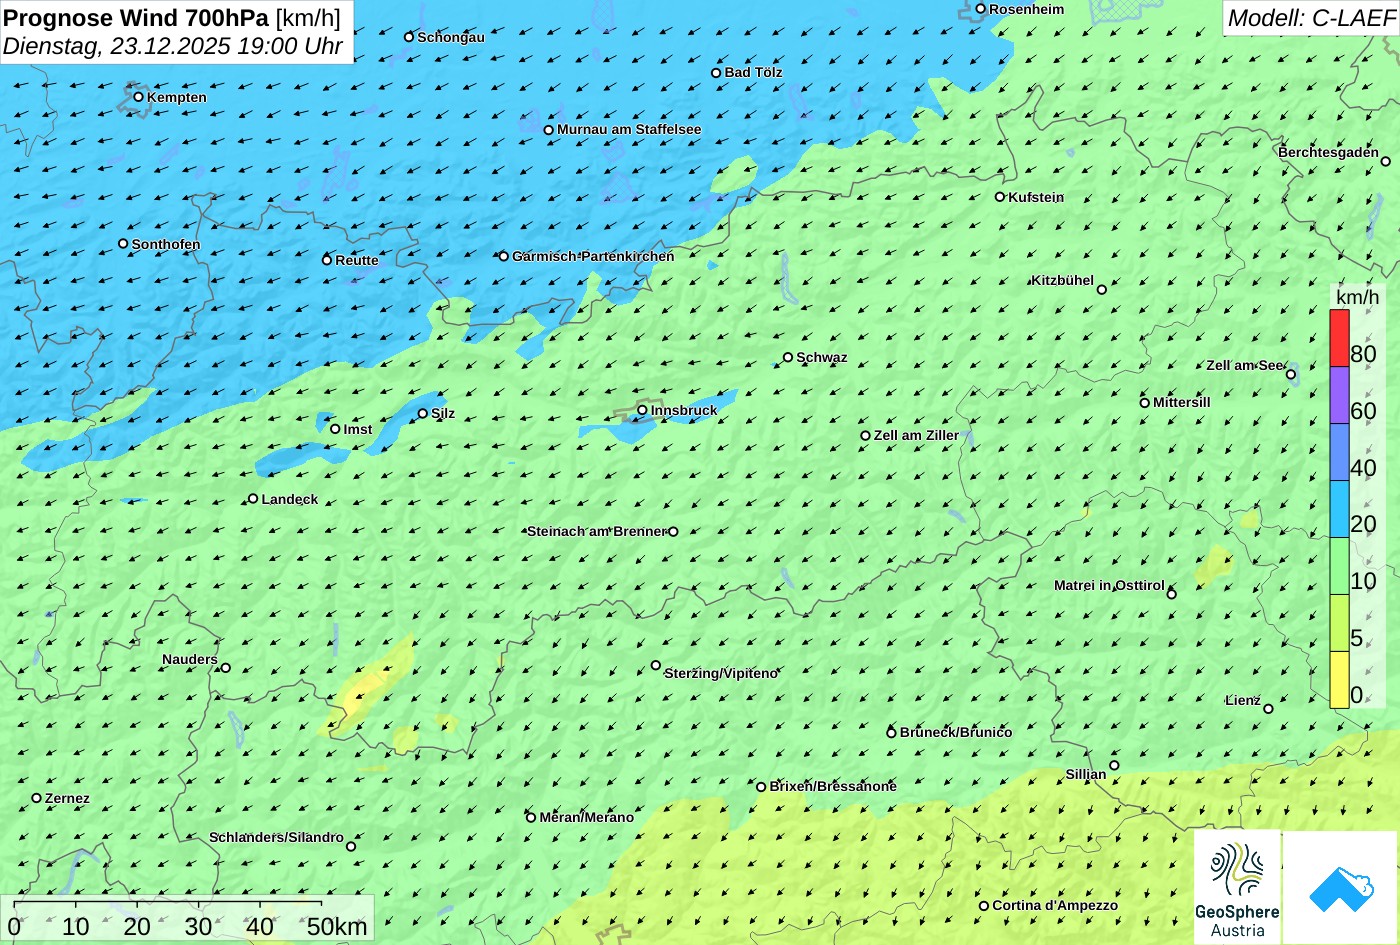Screen dimensions: 1400x945
Task: Click the blue cloud arrow logo
Action: click(x=1340, y=888)
